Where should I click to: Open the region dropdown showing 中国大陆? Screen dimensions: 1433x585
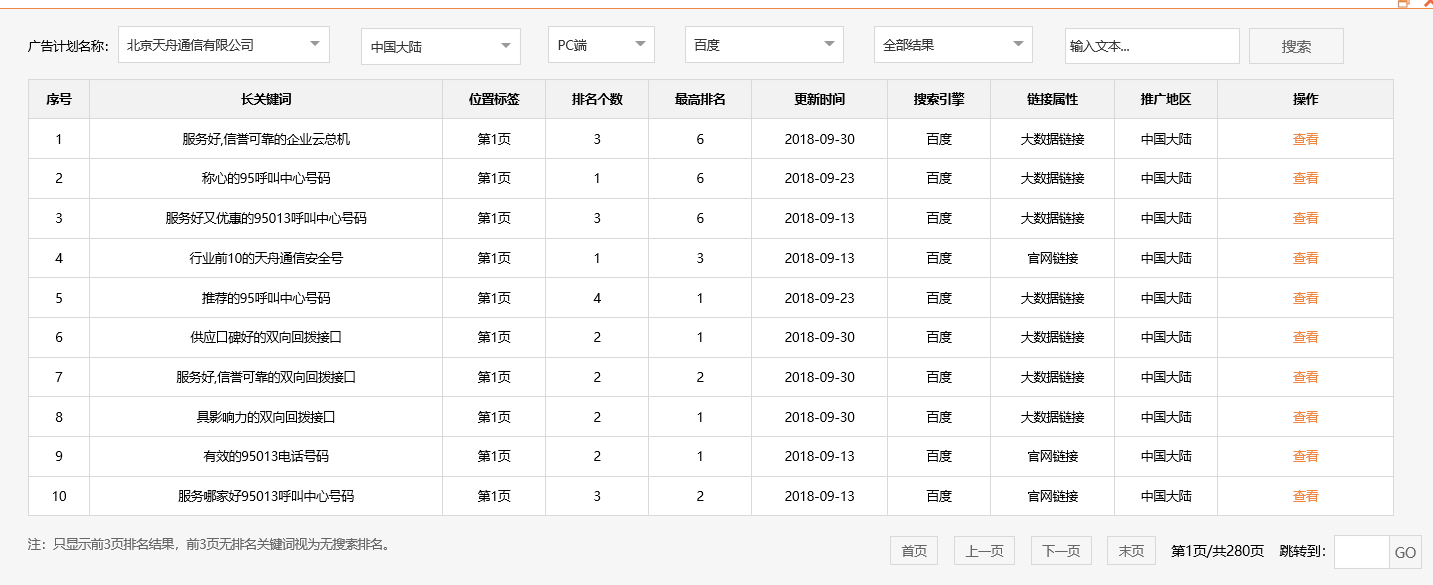point(439,44)
